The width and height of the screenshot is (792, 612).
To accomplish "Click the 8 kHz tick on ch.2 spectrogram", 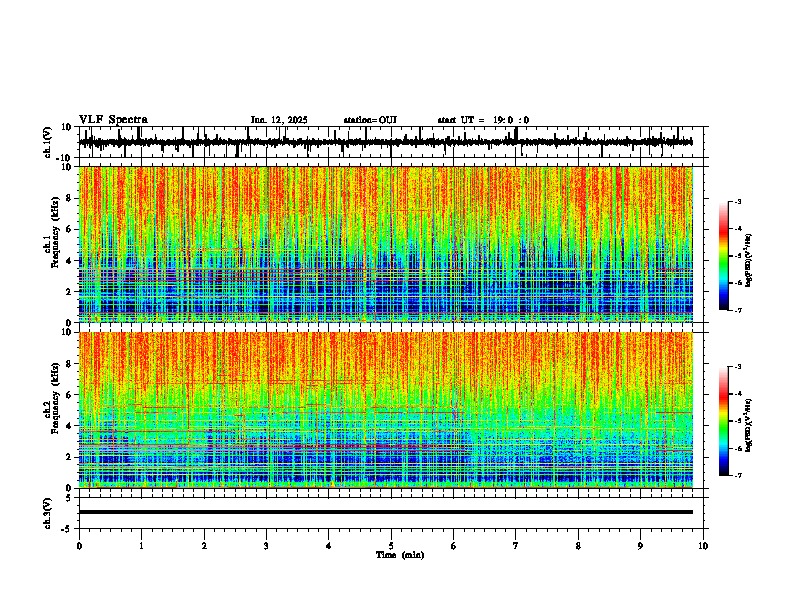I will pos(69,364).
